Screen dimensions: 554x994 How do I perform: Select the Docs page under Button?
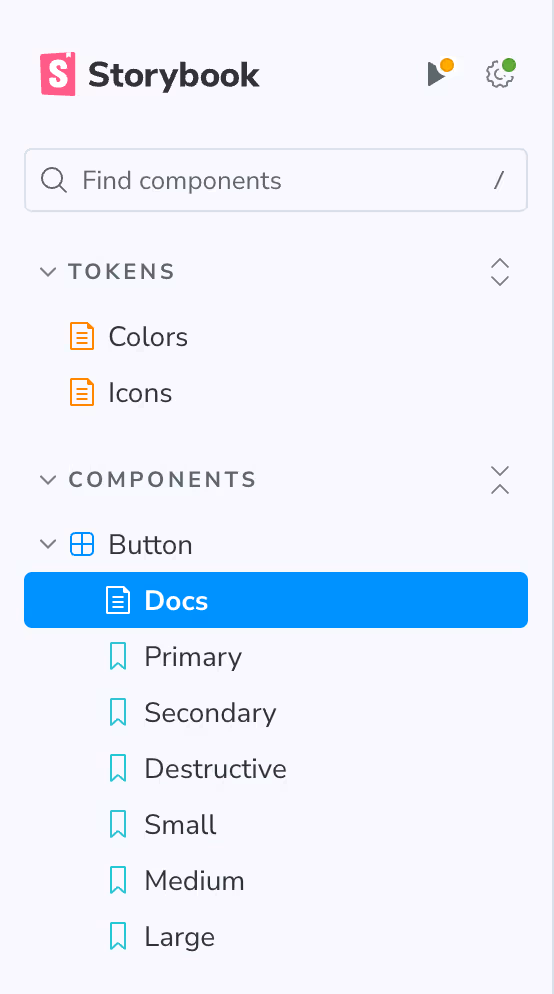tap(276, 600)
